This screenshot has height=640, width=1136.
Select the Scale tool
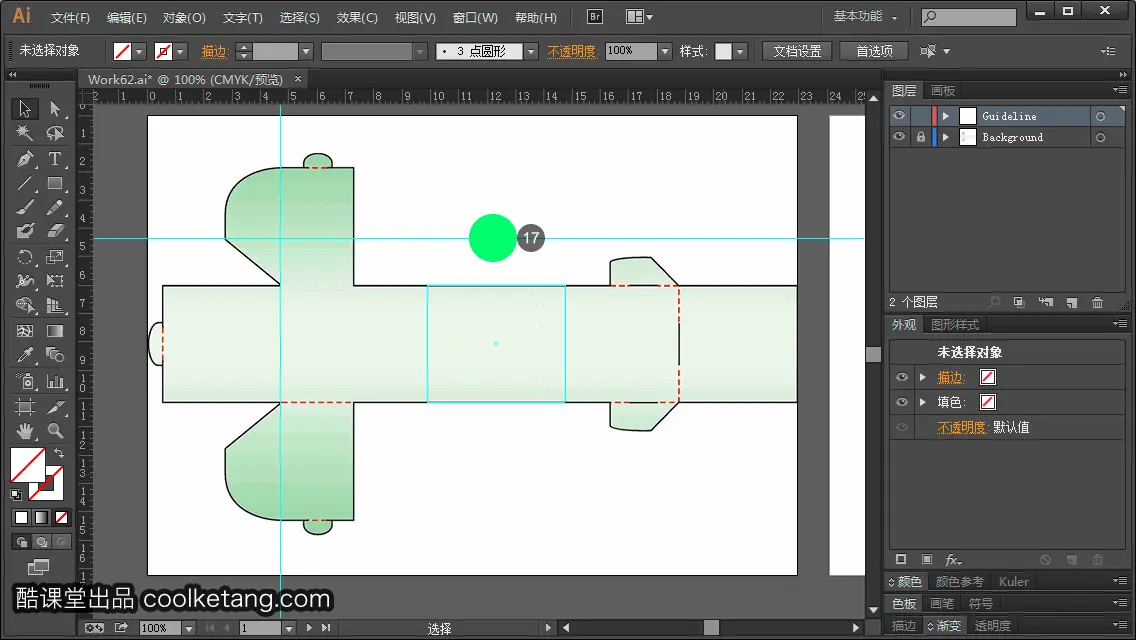(55, 257)
